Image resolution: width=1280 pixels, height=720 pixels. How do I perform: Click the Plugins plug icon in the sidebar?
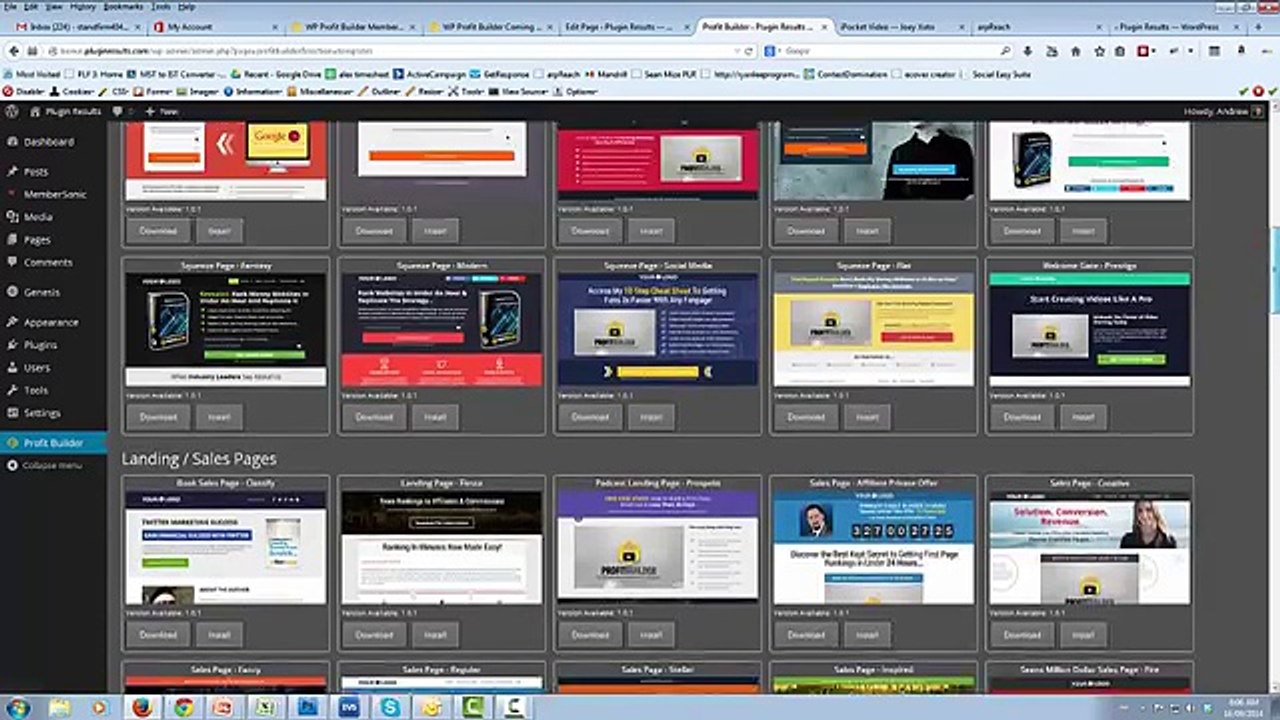click(x=11, y=345)
